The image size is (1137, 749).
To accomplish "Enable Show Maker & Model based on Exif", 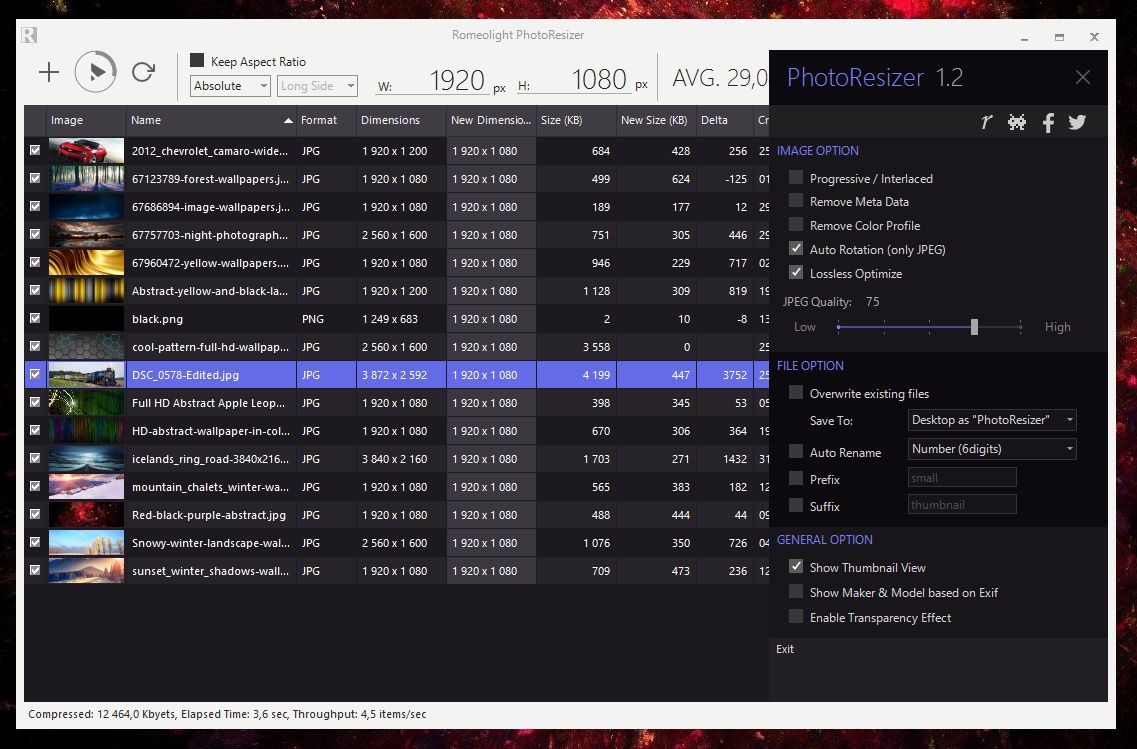I will coord(796,592).
